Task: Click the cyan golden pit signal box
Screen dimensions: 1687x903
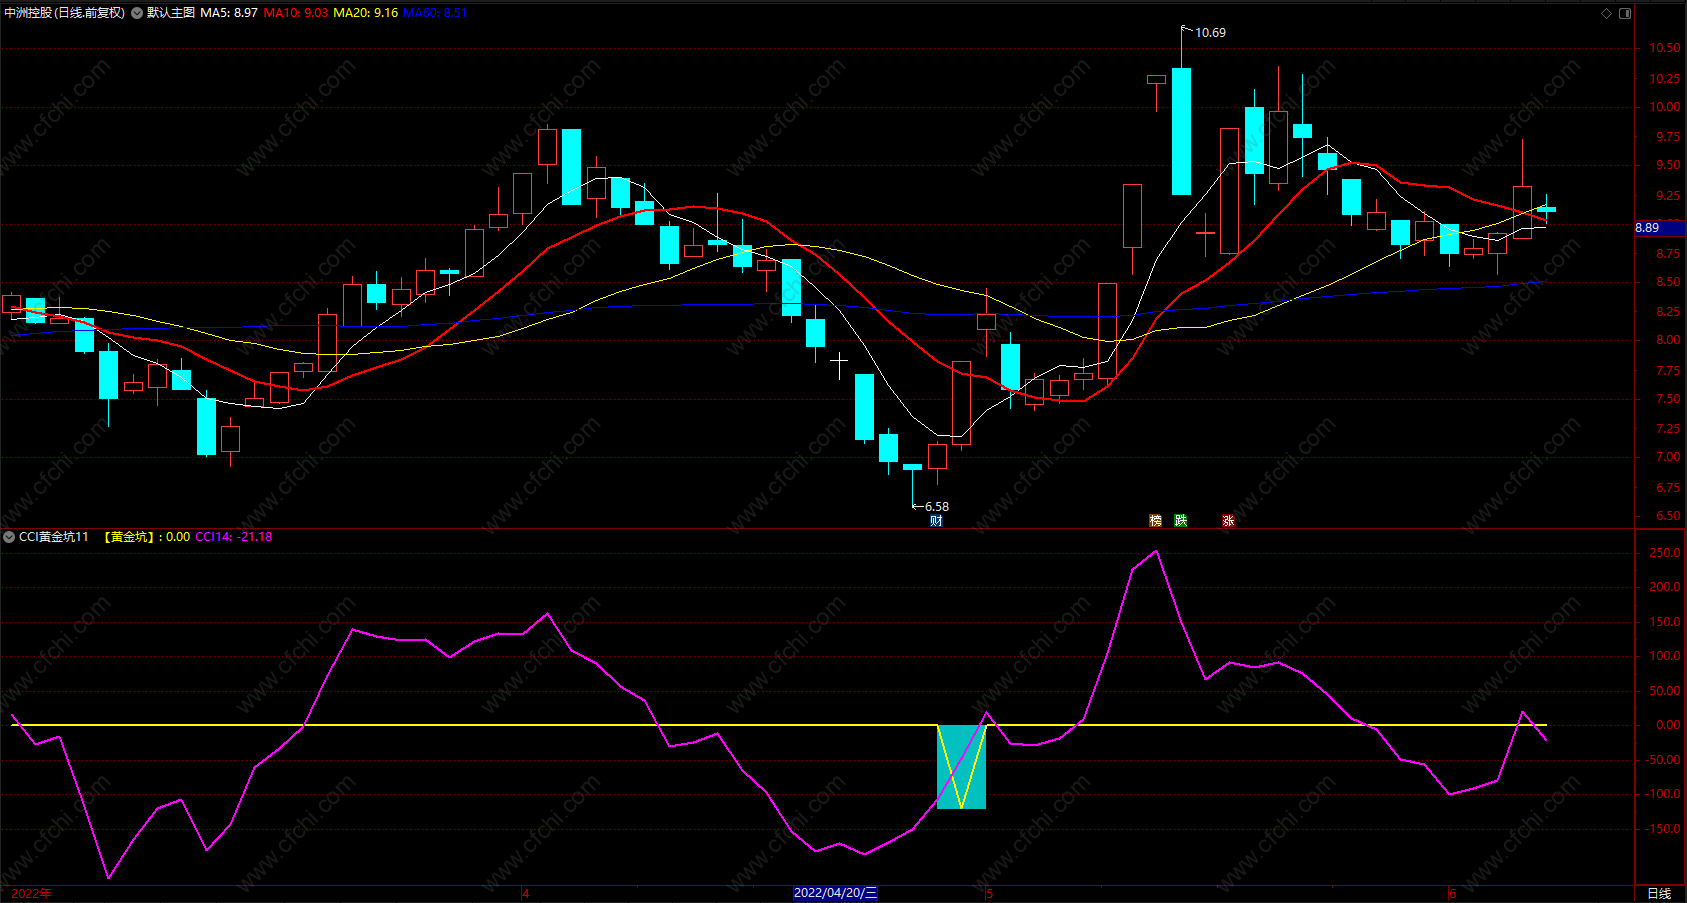Action: pyautogui.click(x=961, y=767)
